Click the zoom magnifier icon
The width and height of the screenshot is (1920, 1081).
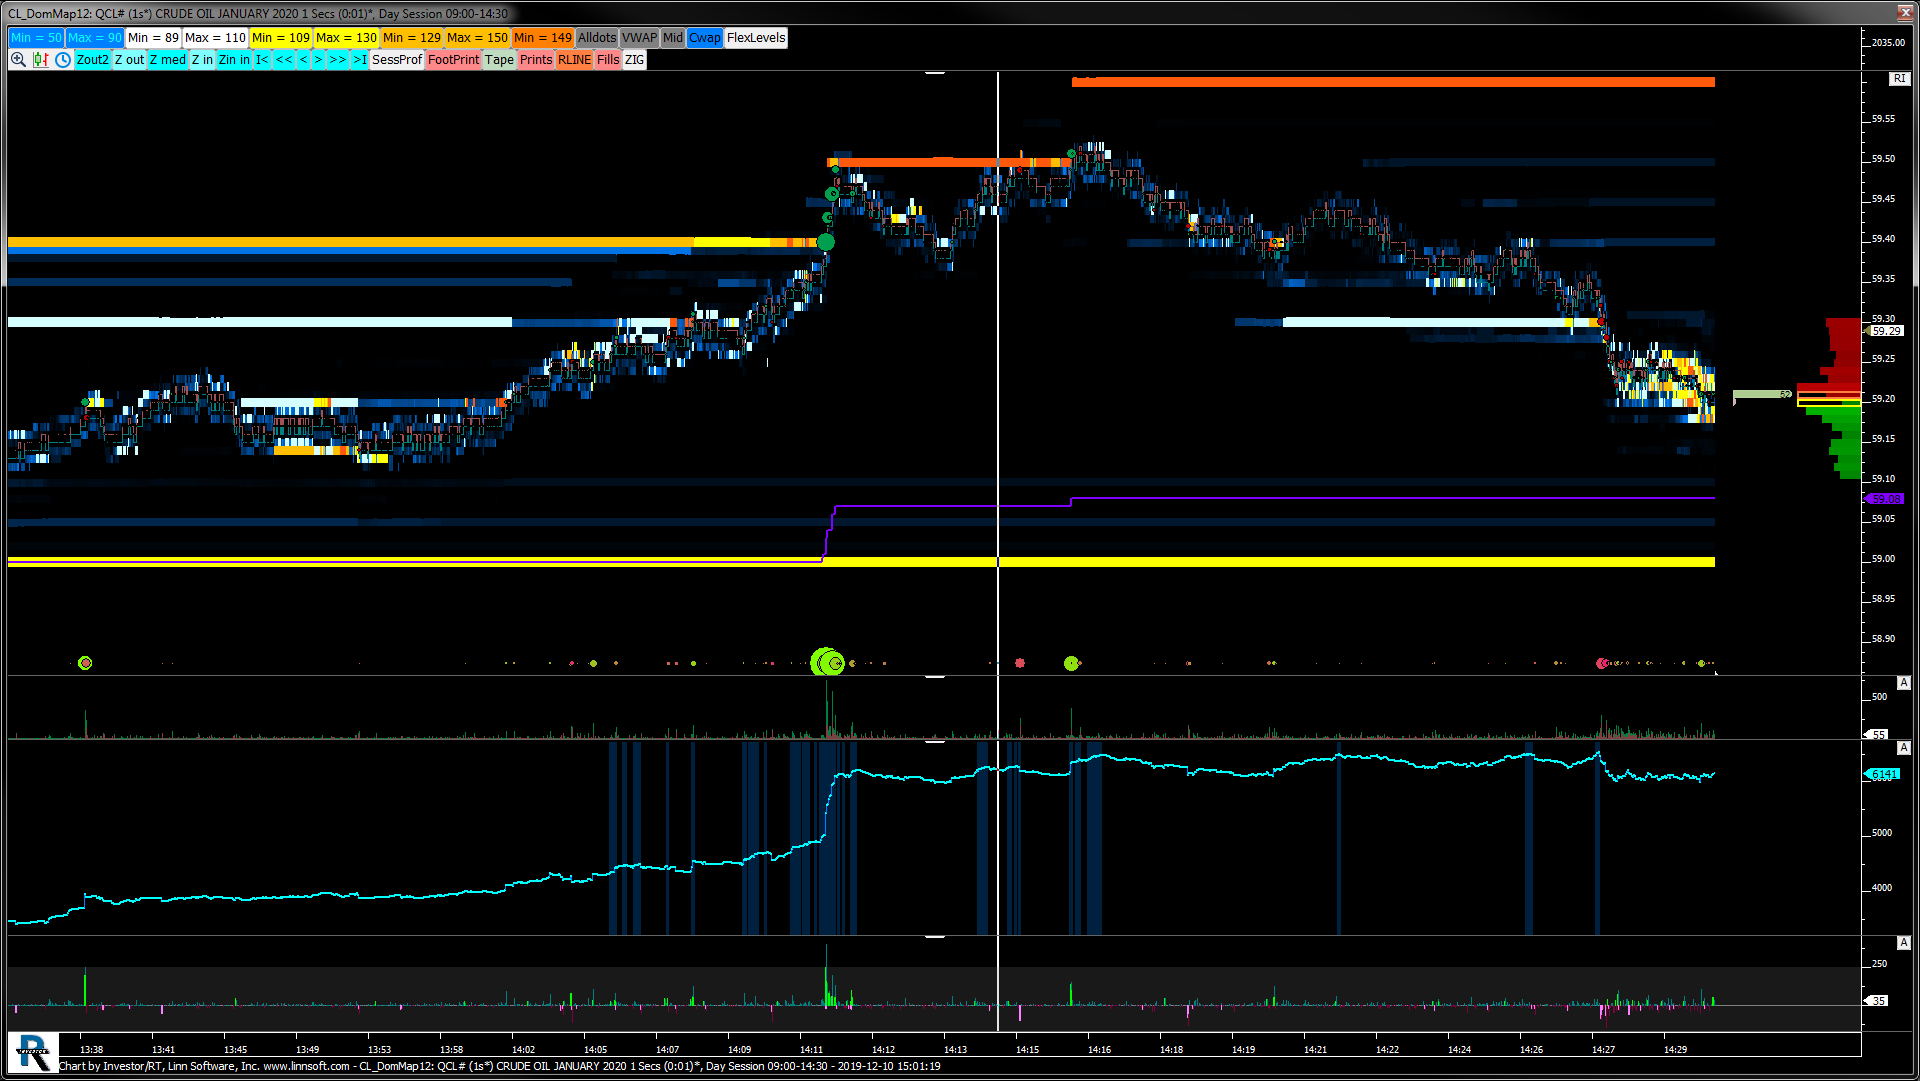[18, 60]
